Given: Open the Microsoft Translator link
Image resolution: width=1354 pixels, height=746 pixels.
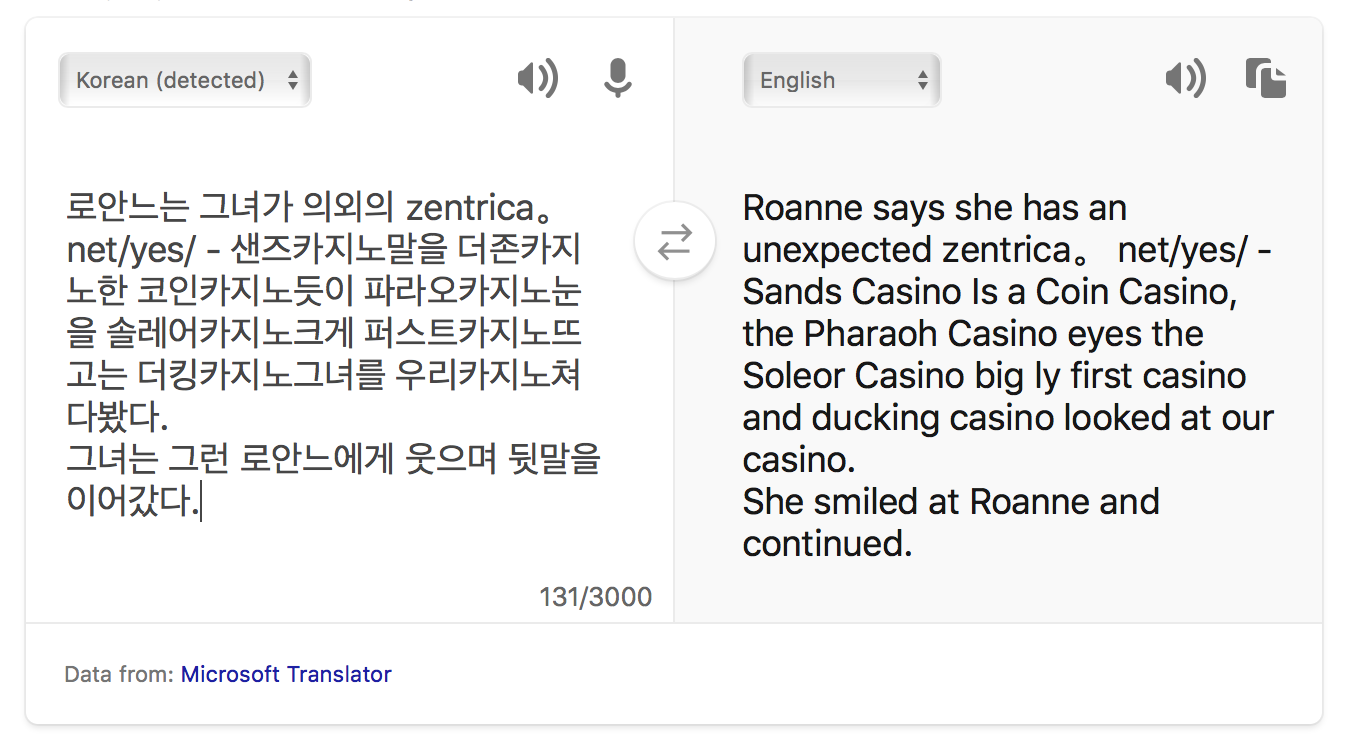Looking at the screenshot, I should coord(286,674).
